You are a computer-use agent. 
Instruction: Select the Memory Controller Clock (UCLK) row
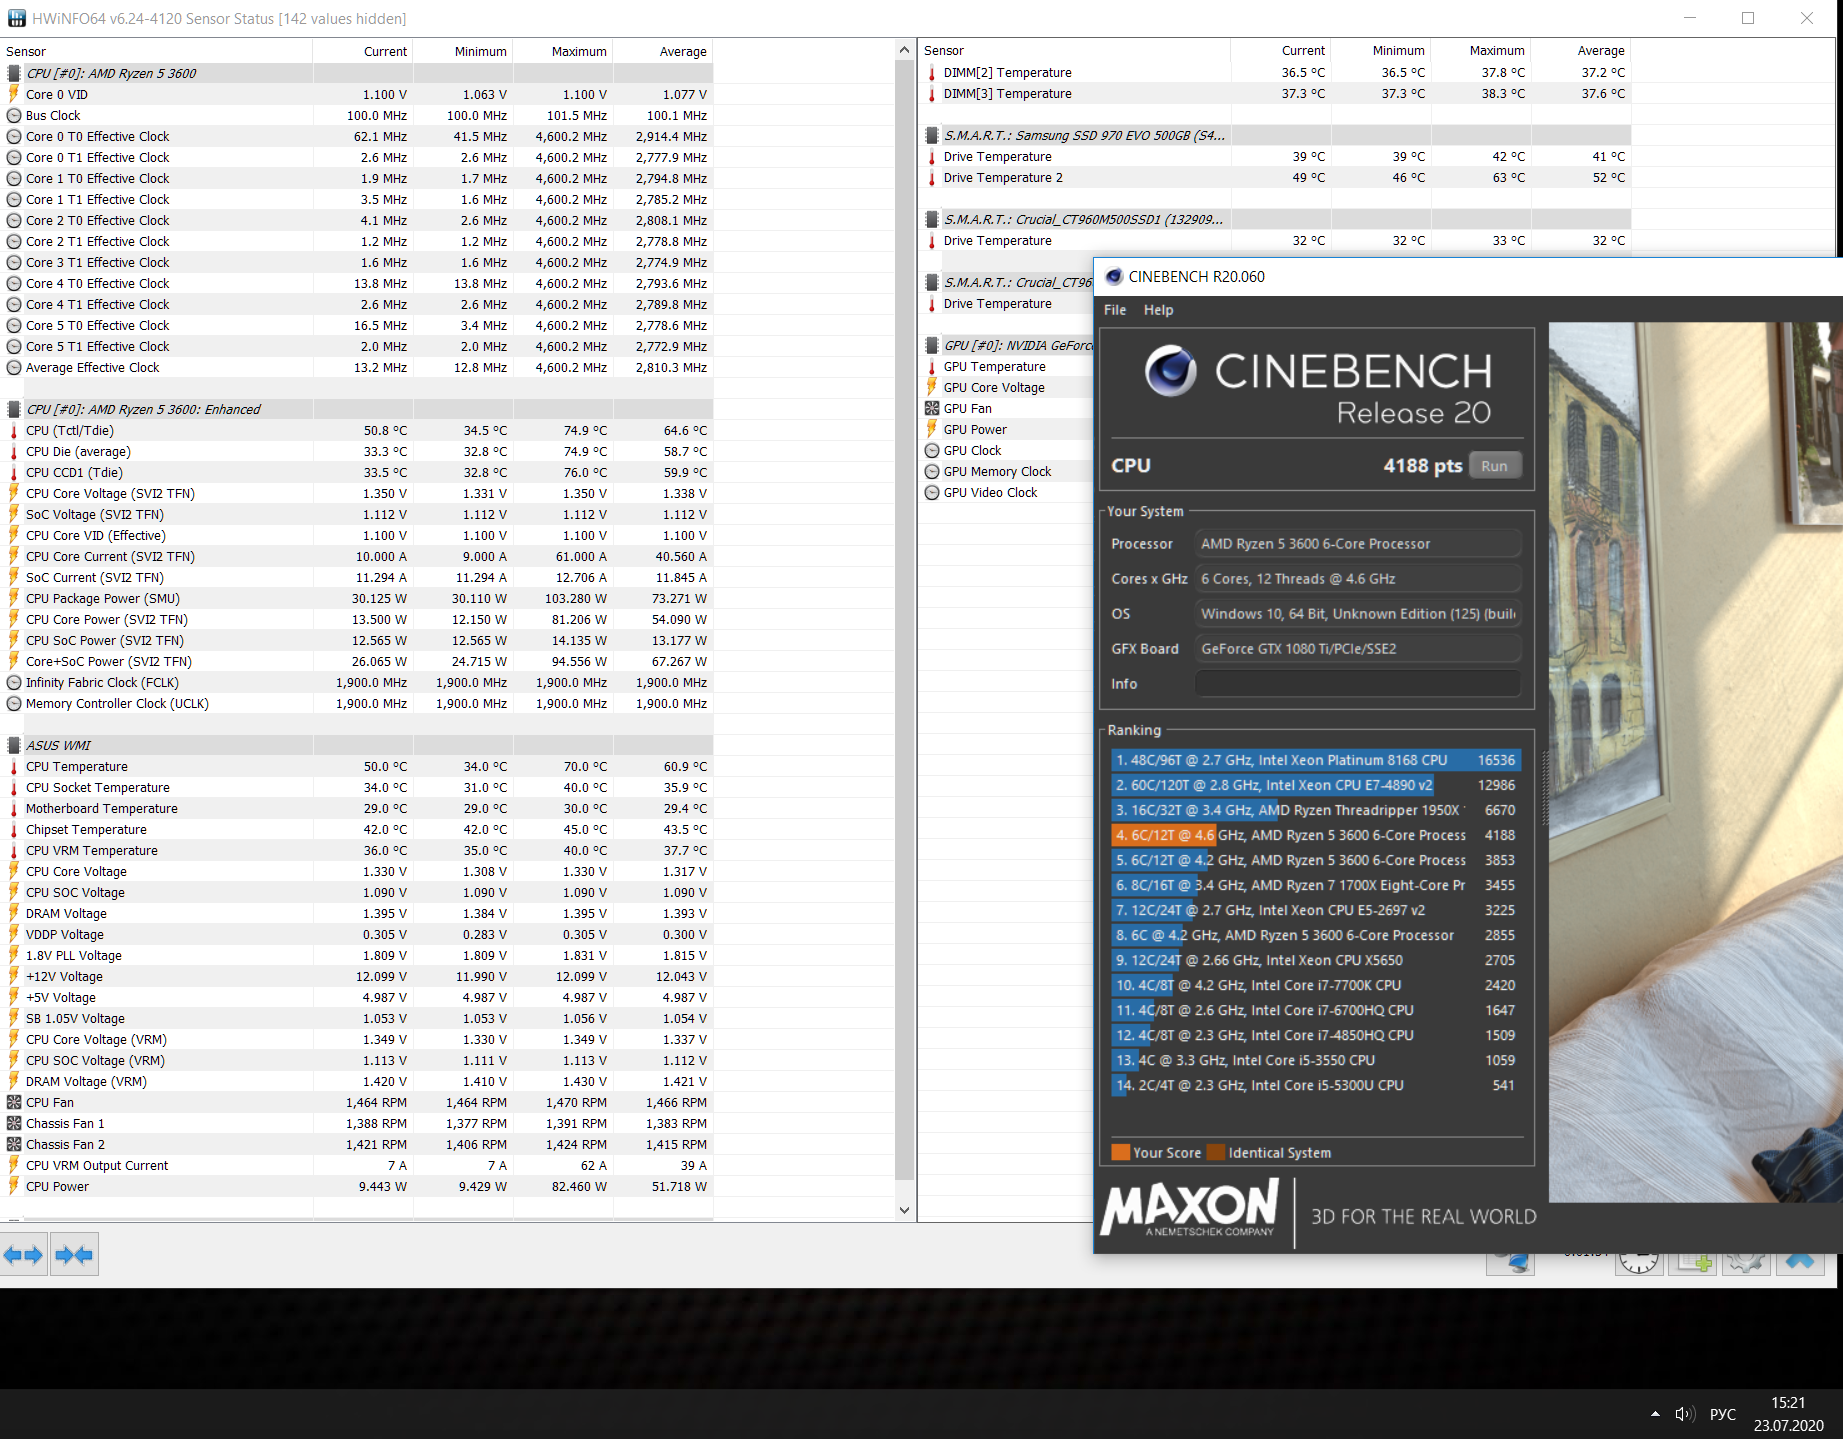click(358, 704)
